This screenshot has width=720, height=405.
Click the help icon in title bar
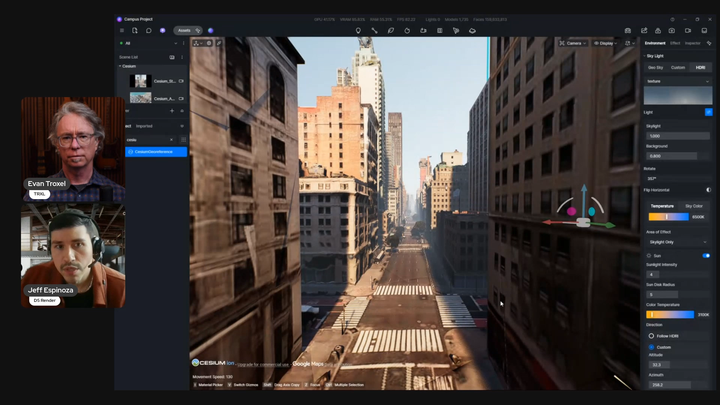pyautogui.click(x=672, y=19)
